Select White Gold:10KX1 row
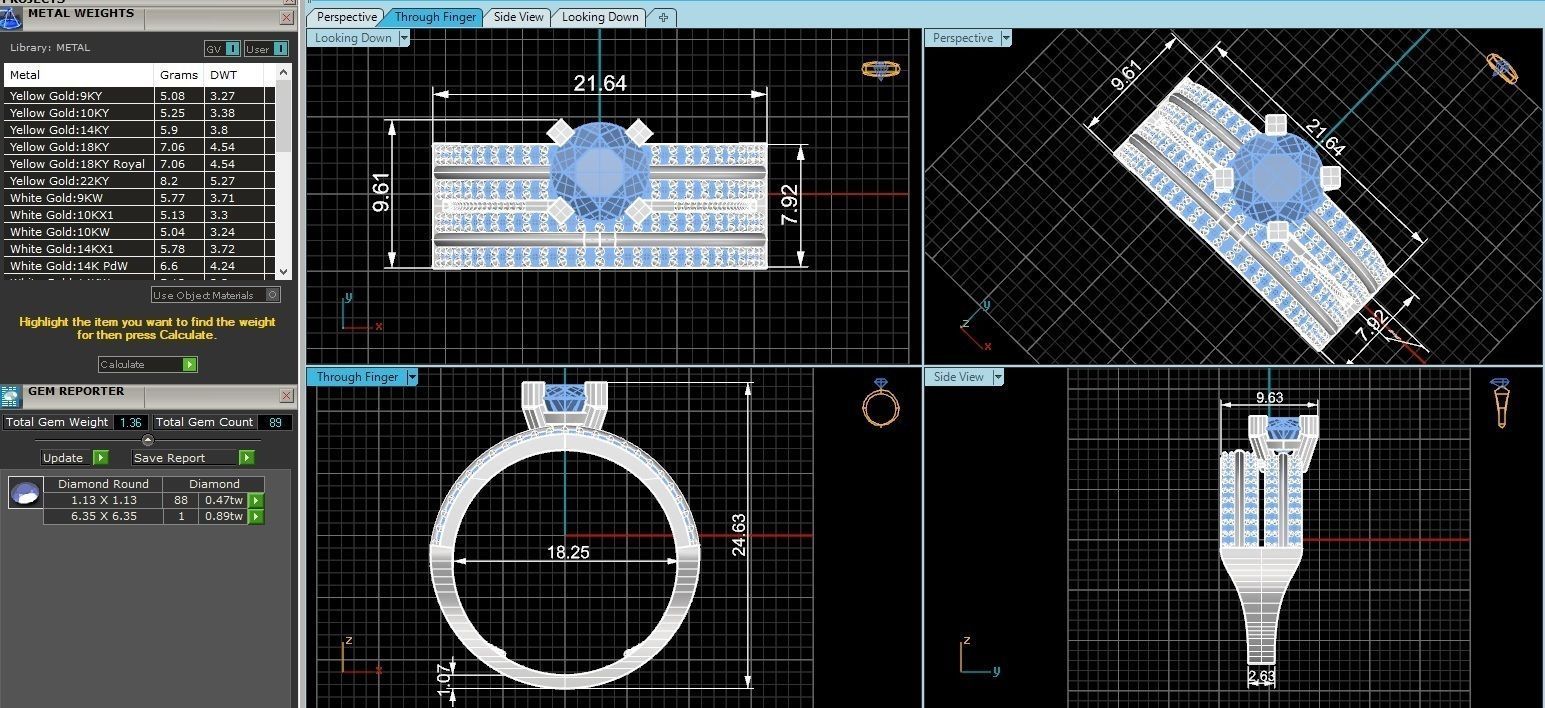This screenshot has width=1545, height=708. coord(139,215)
